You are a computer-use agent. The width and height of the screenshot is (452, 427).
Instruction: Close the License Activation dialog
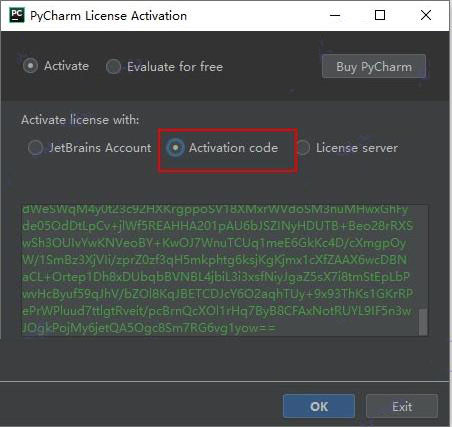(426, 15)
